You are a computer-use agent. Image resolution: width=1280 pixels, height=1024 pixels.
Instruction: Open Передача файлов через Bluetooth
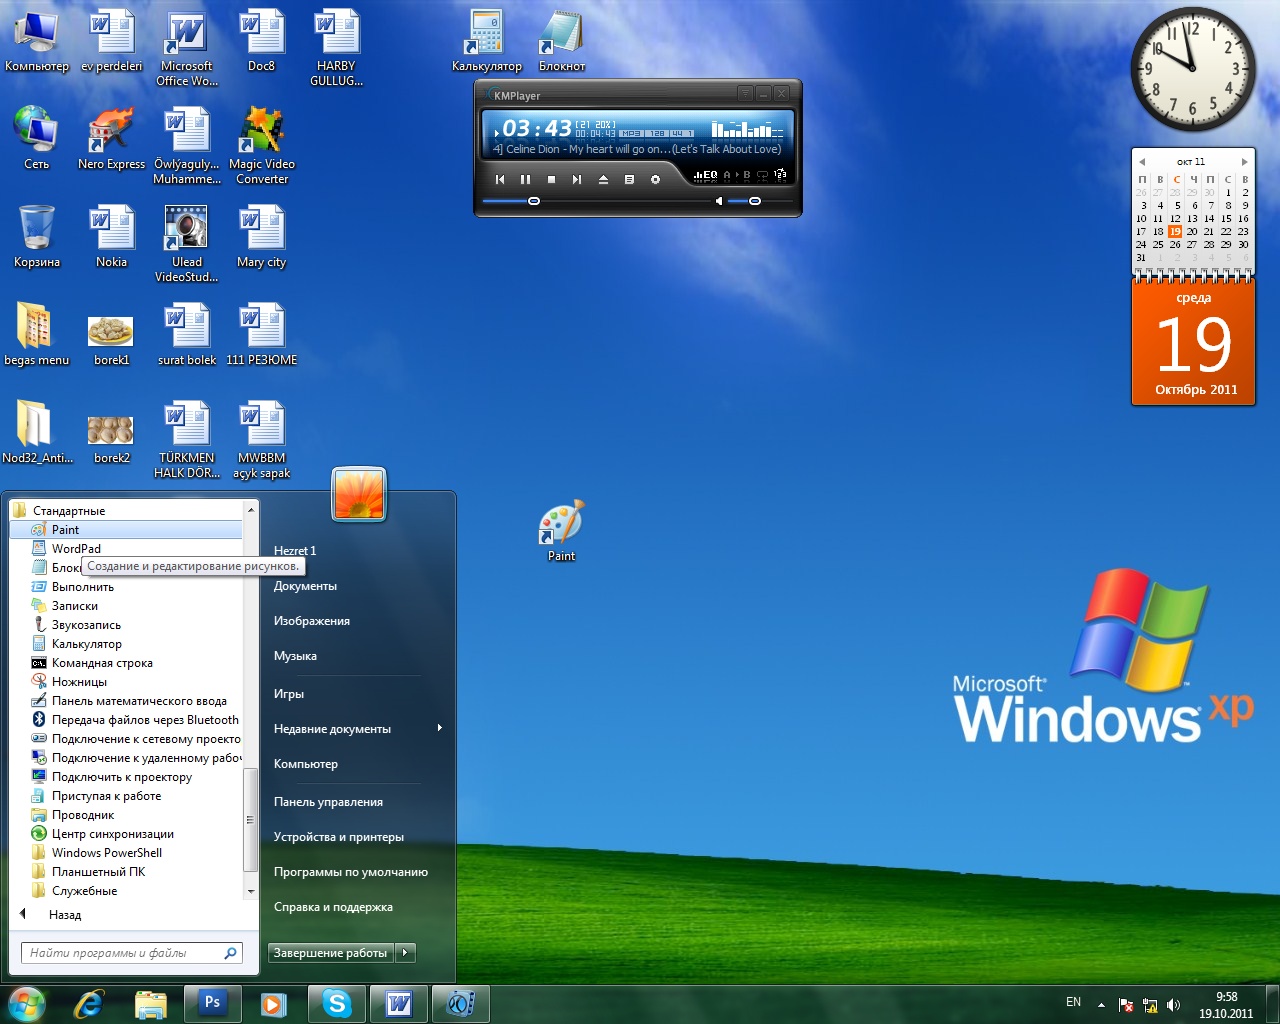point(126,720)
